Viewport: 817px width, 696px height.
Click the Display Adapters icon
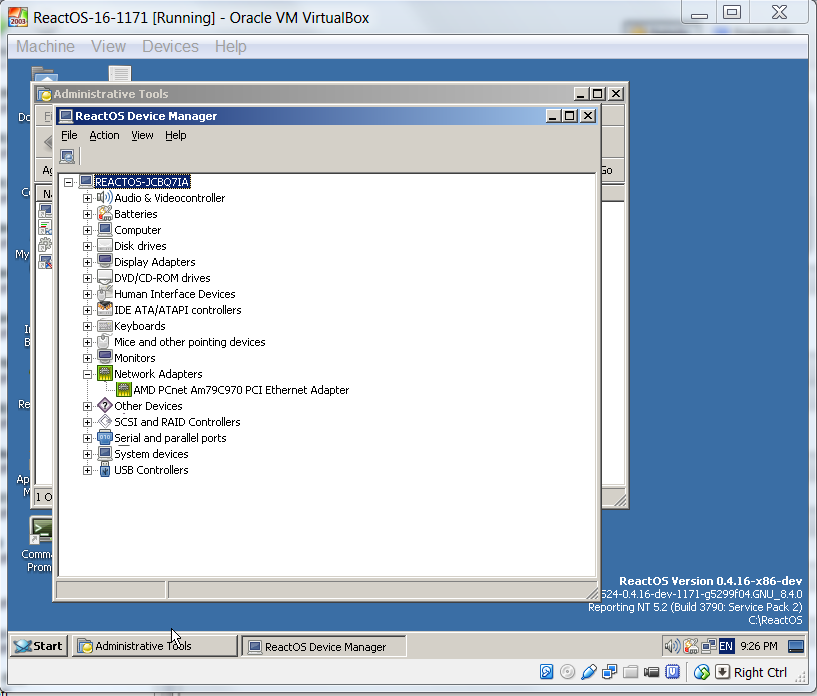click(105, 262)
